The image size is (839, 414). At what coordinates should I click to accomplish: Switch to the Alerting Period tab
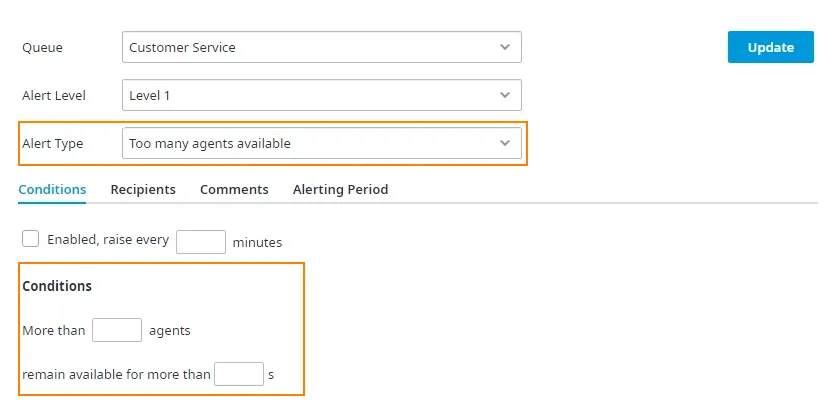340,189
